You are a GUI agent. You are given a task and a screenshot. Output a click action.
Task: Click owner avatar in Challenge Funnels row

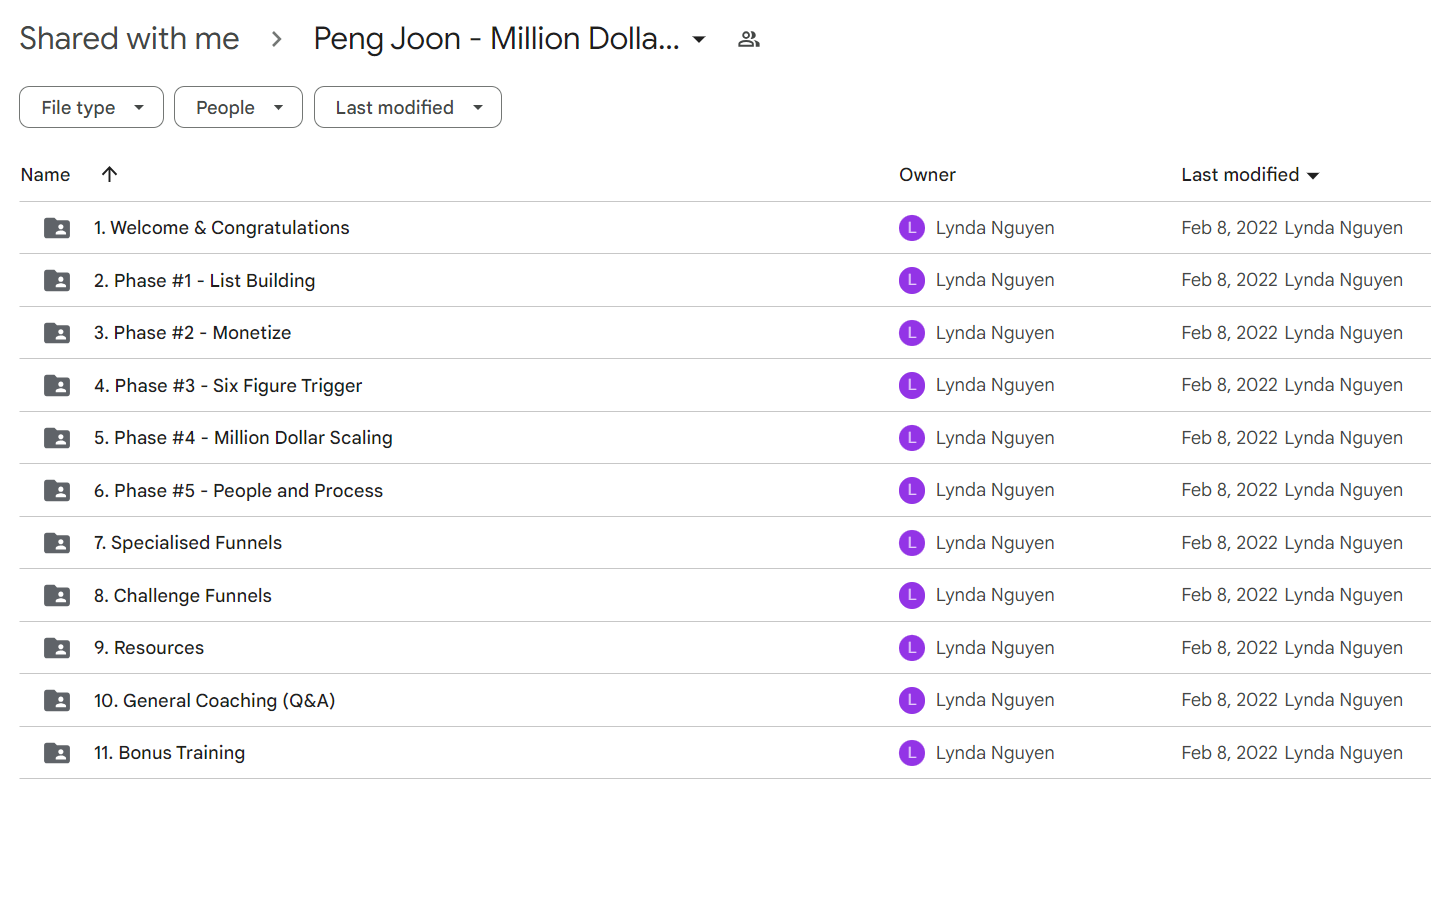[x=912, y=595]
